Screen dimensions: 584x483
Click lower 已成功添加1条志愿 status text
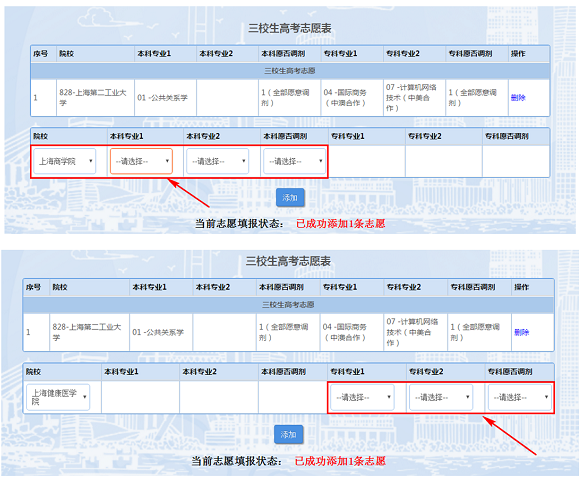point(340,461)
